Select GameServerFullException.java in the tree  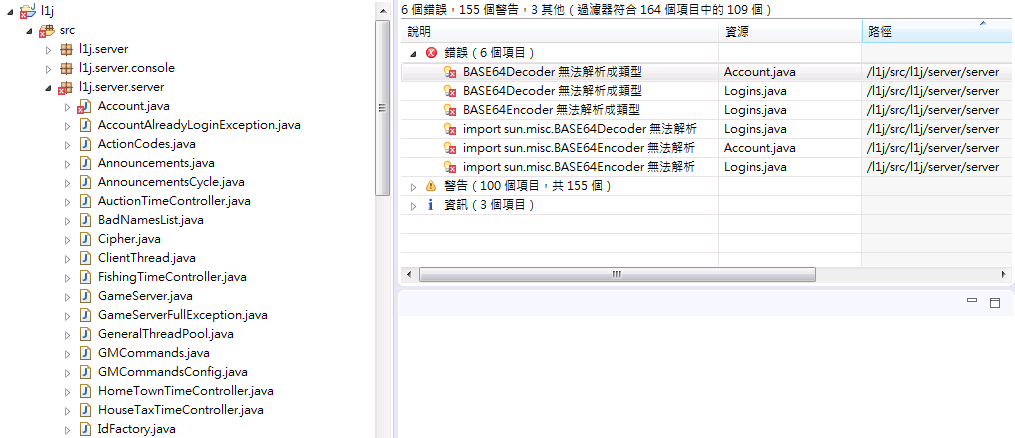pos(183,315)
